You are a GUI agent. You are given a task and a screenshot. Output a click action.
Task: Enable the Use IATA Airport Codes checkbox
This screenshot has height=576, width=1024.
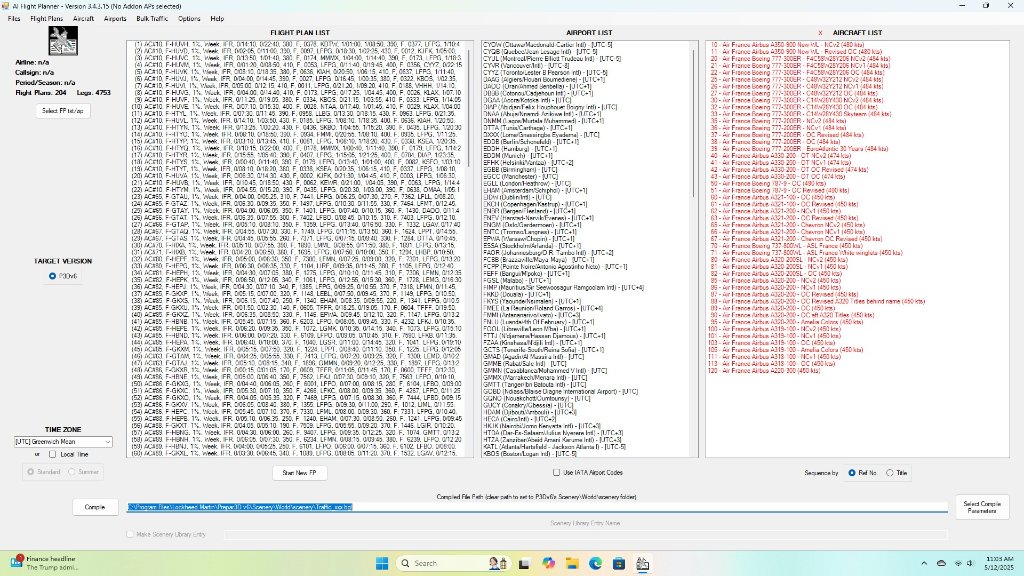(558, 472)
